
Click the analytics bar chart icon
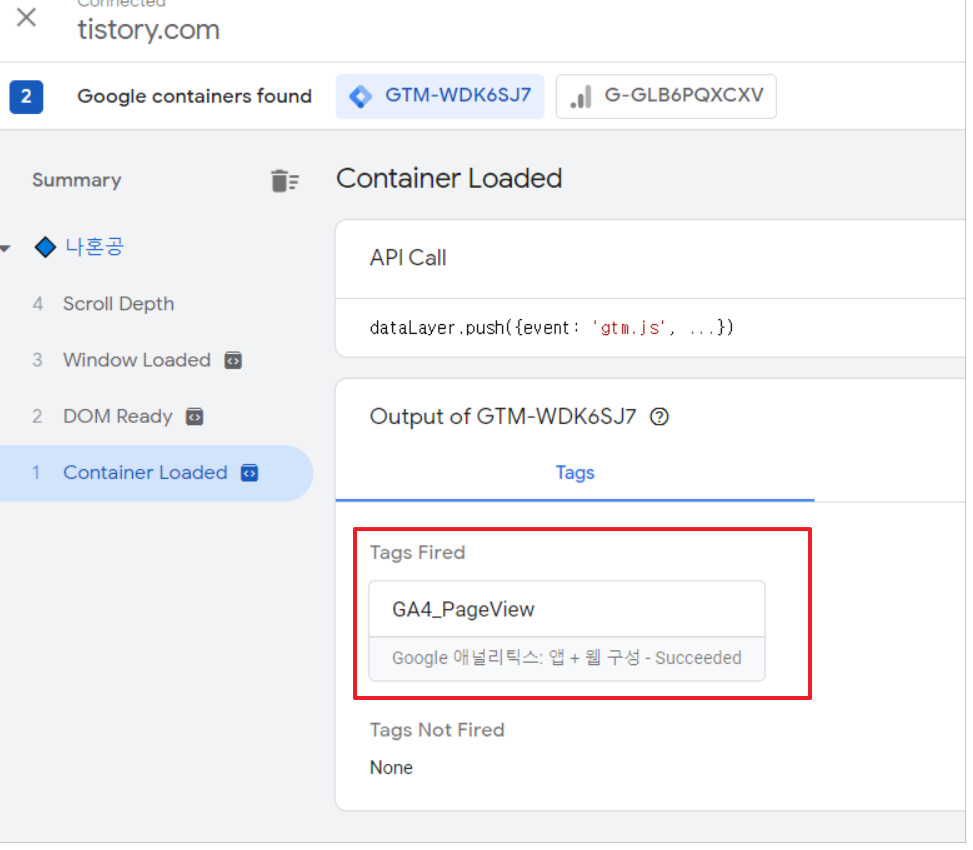tap(580, 97)
